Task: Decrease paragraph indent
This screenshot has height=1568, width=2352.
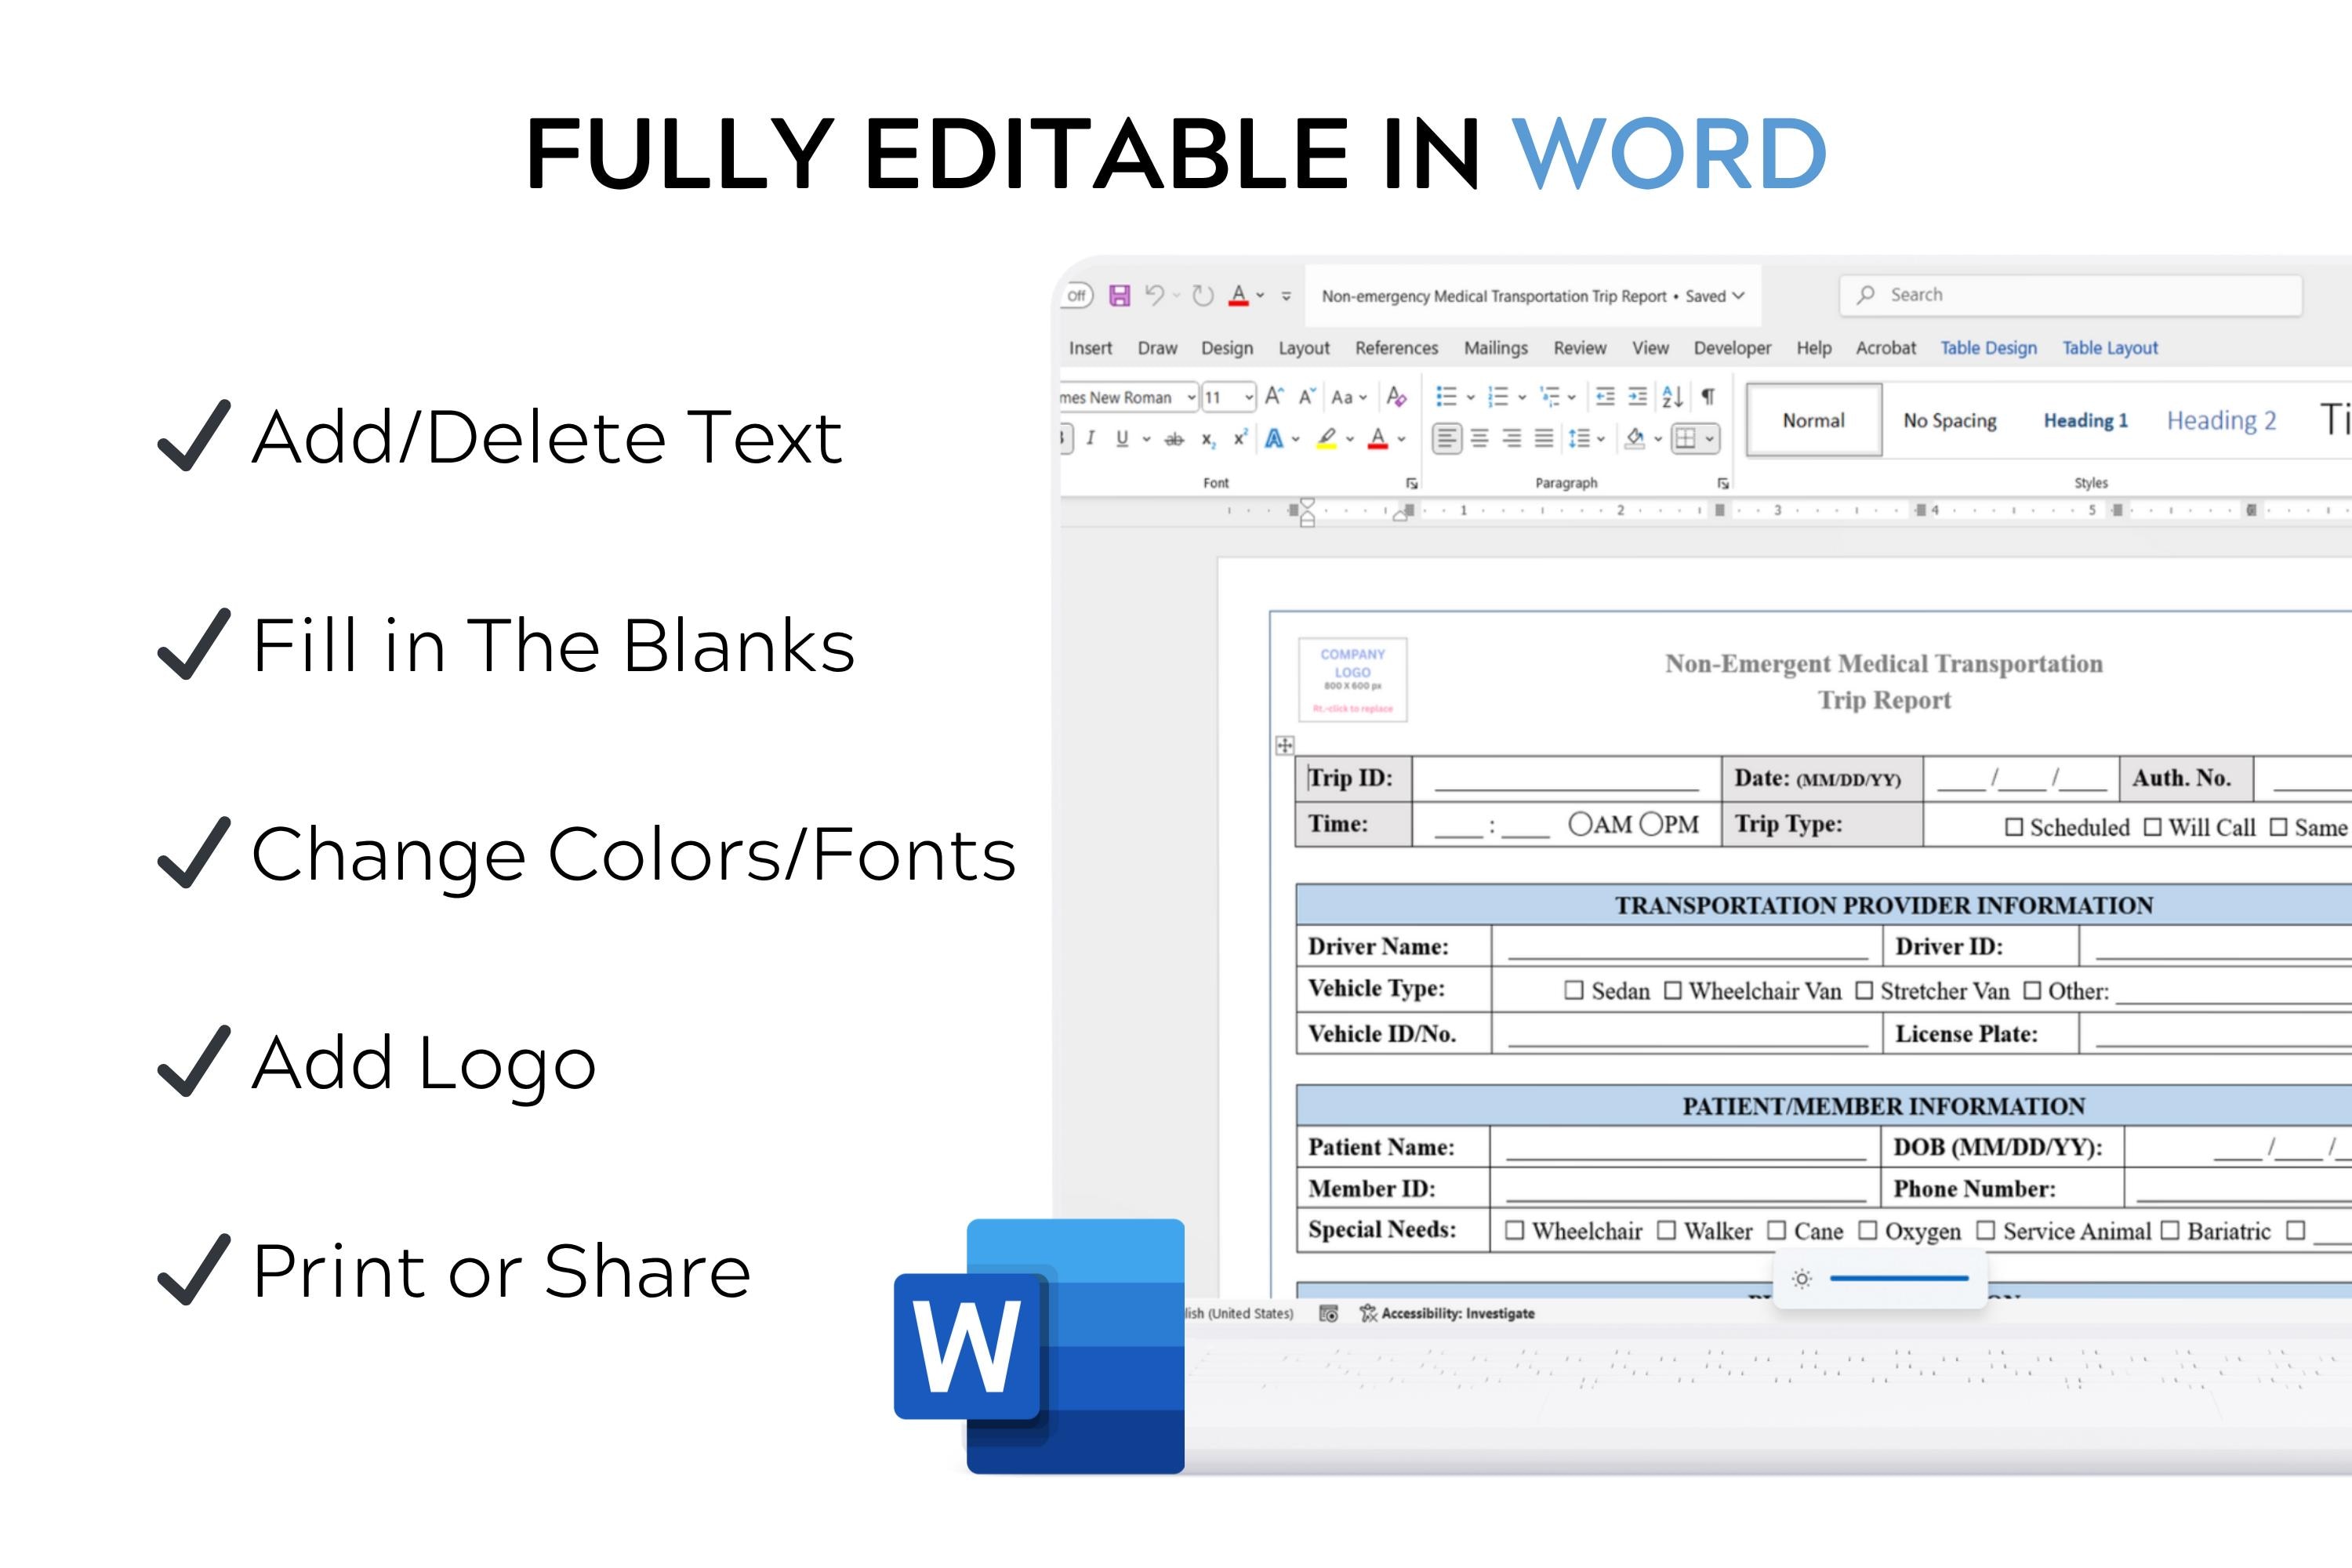Action: 1605,397
